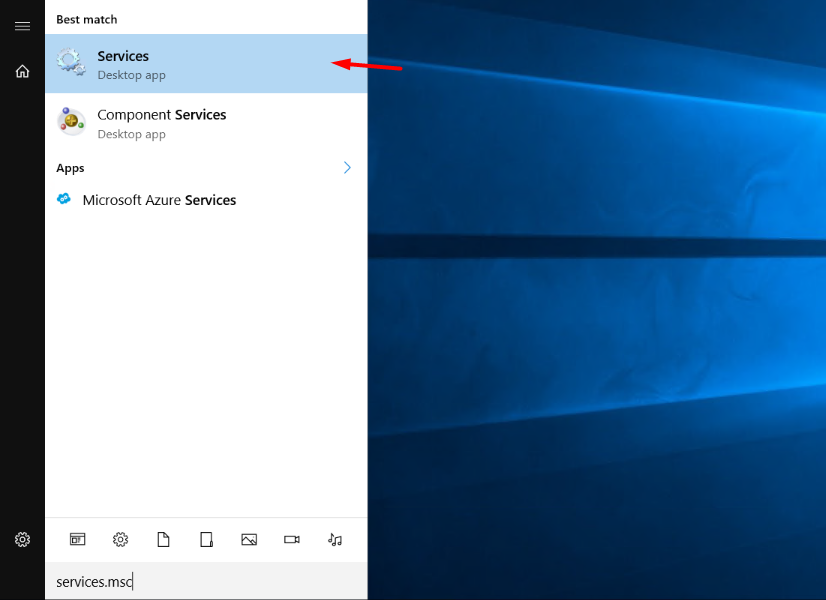Open Settings from the sidebar gear
Viewport: 826px width, 600px height.
click(22, 539)
